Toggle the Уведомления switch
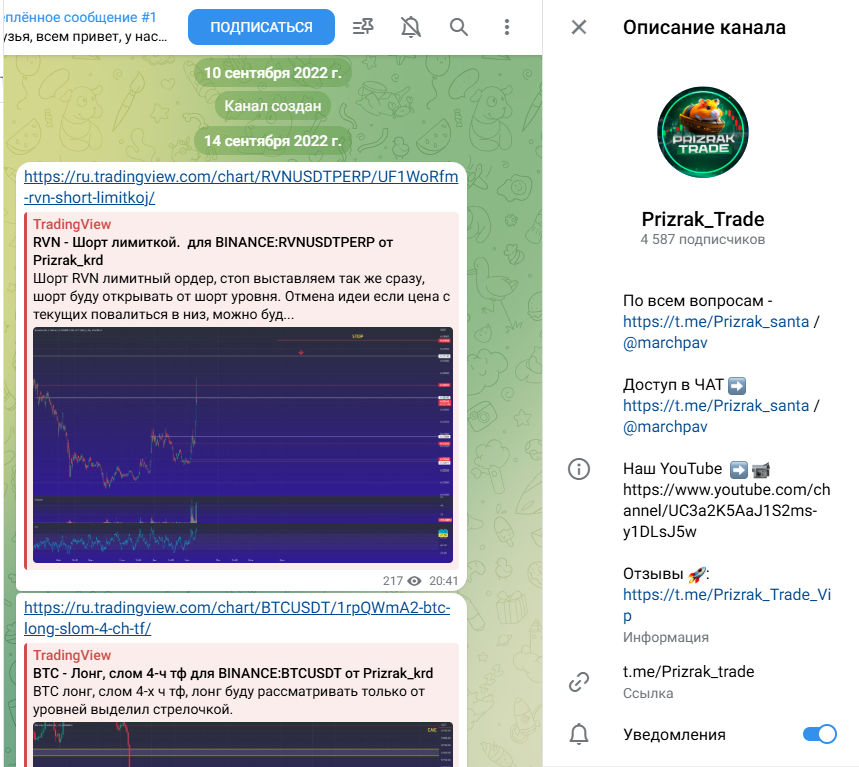 click(820, 734)
